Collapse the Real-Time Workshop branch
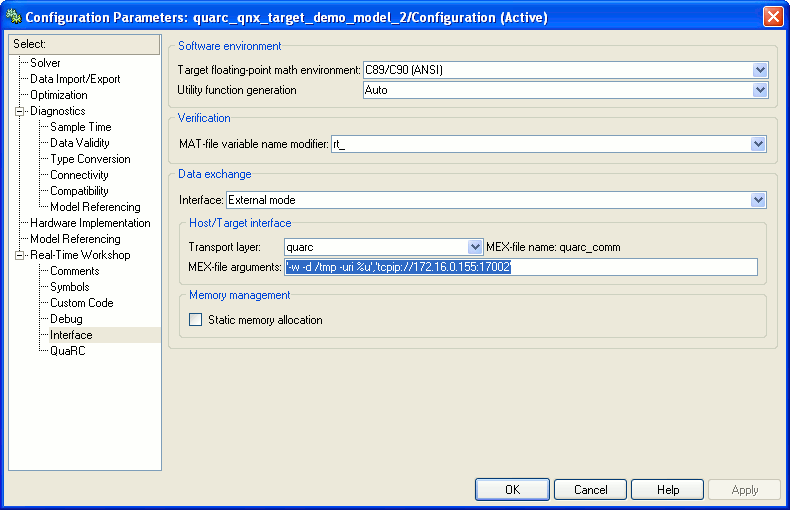Image resolution: width=790 pixels, height=510 pixels. (20, 256)
